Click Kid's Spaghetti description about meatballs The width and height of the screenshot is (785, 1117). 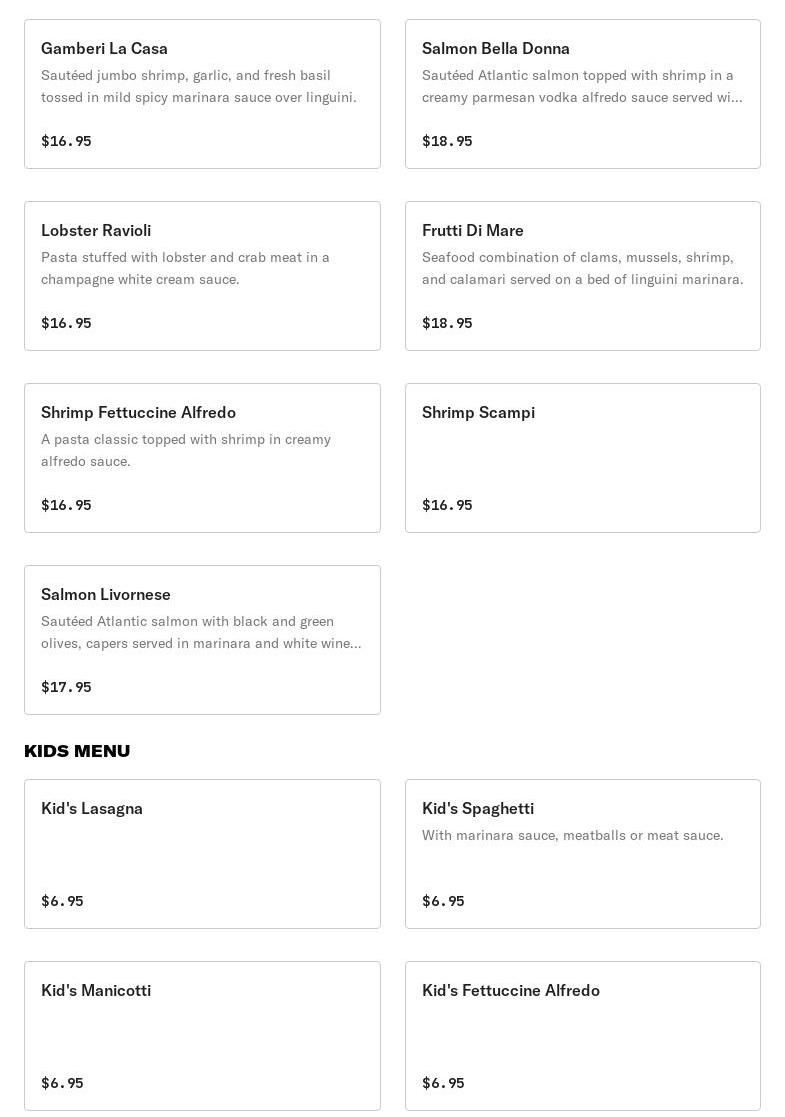(572, 835)
